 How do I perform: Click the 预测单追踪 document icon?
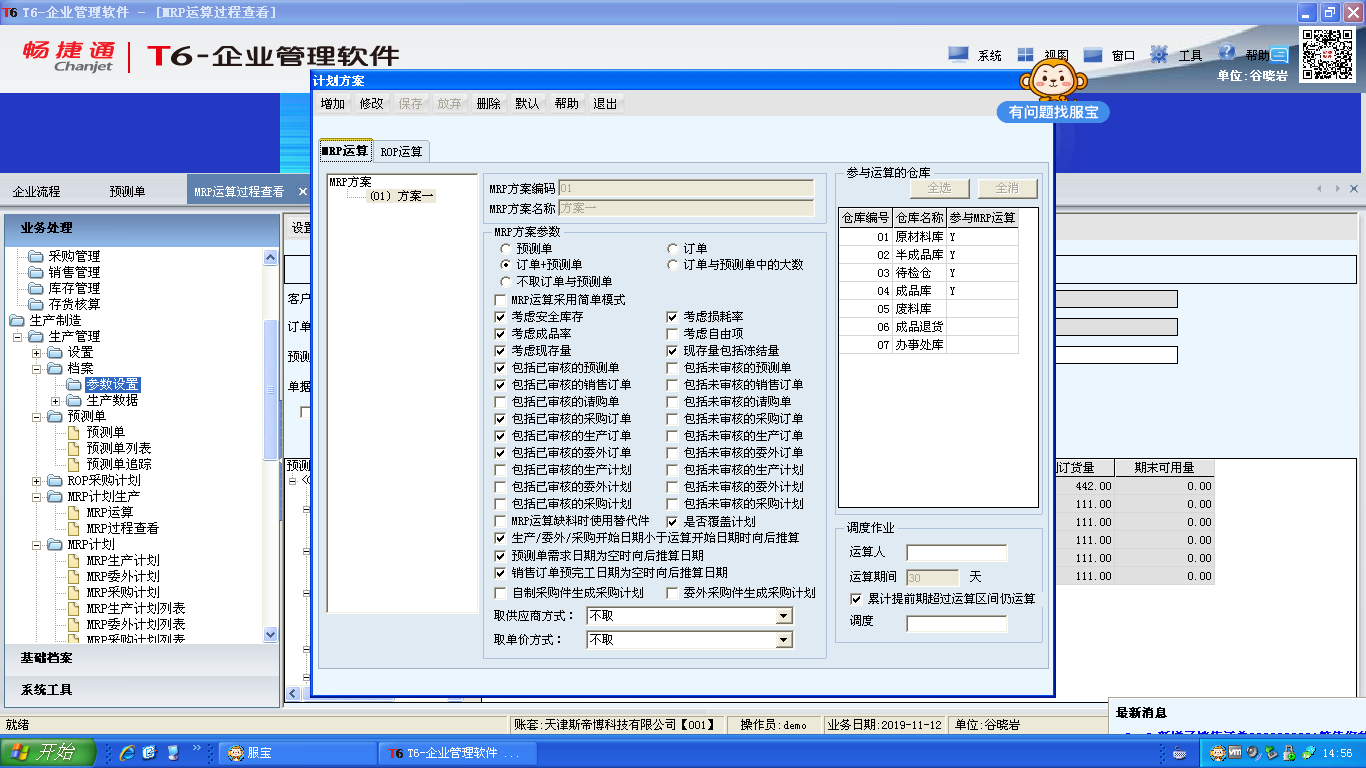pos(74,464)
